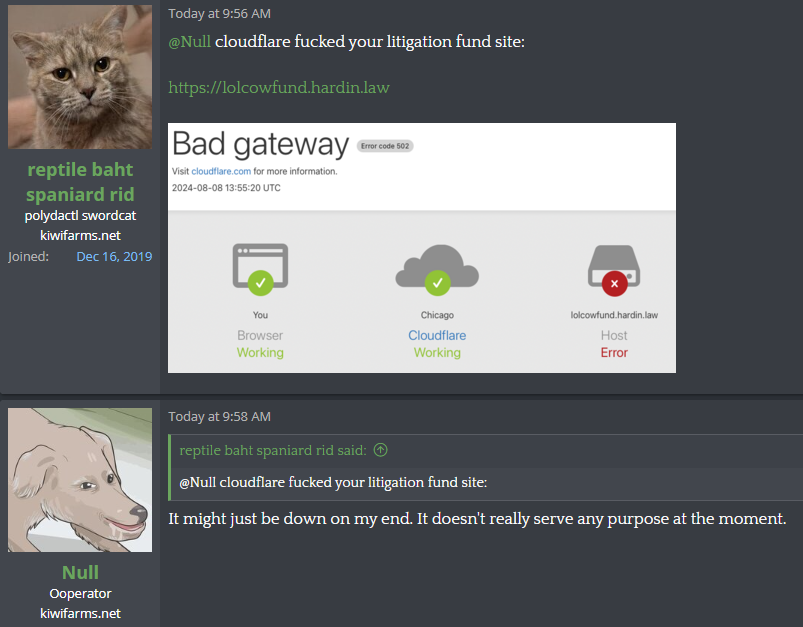Click the red X error badge
The width and height of the screenshot is (803, 627).
tap(615, 284)
